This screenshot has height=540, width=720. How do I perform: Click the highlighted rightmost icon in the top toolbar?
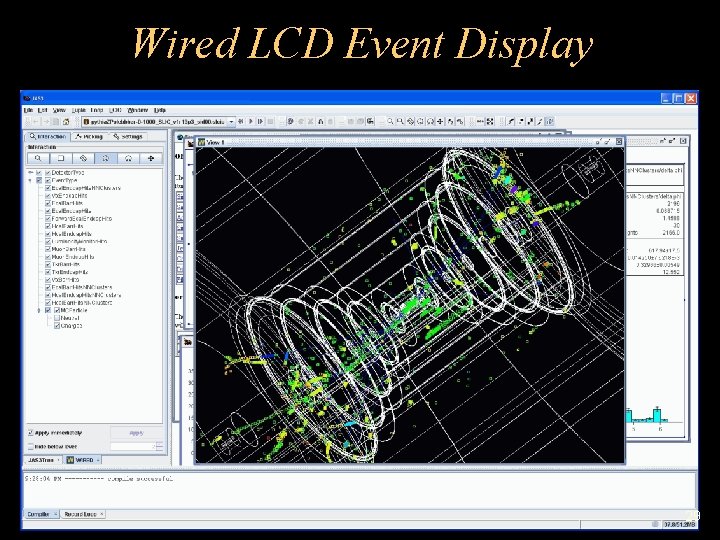[550, 121]
